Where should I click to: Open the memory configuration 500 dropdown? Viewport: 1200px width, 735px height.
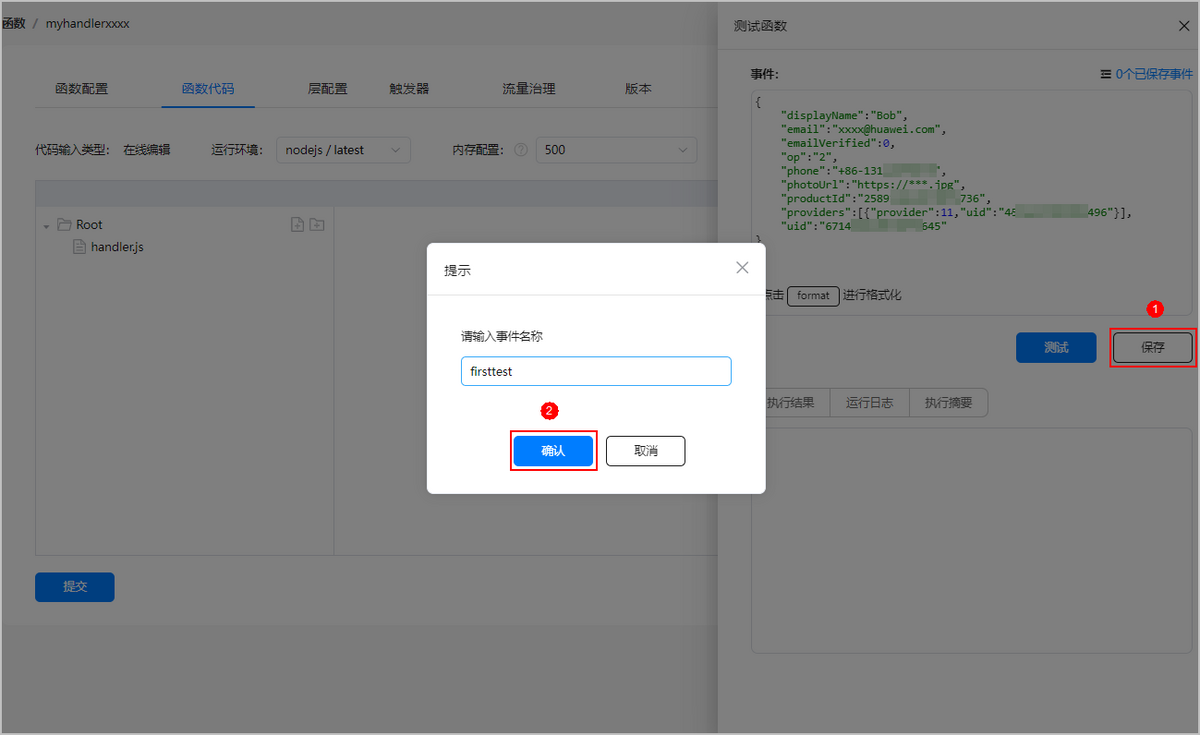click(x=616, y=150)
